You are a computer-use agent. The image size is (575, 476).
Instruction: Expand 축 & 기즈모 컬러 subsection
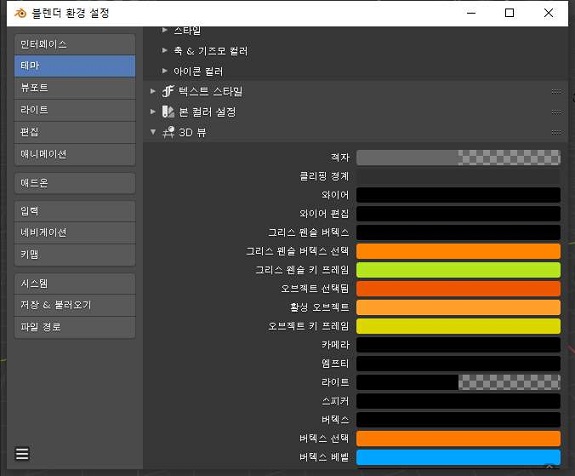click(165, 50)
